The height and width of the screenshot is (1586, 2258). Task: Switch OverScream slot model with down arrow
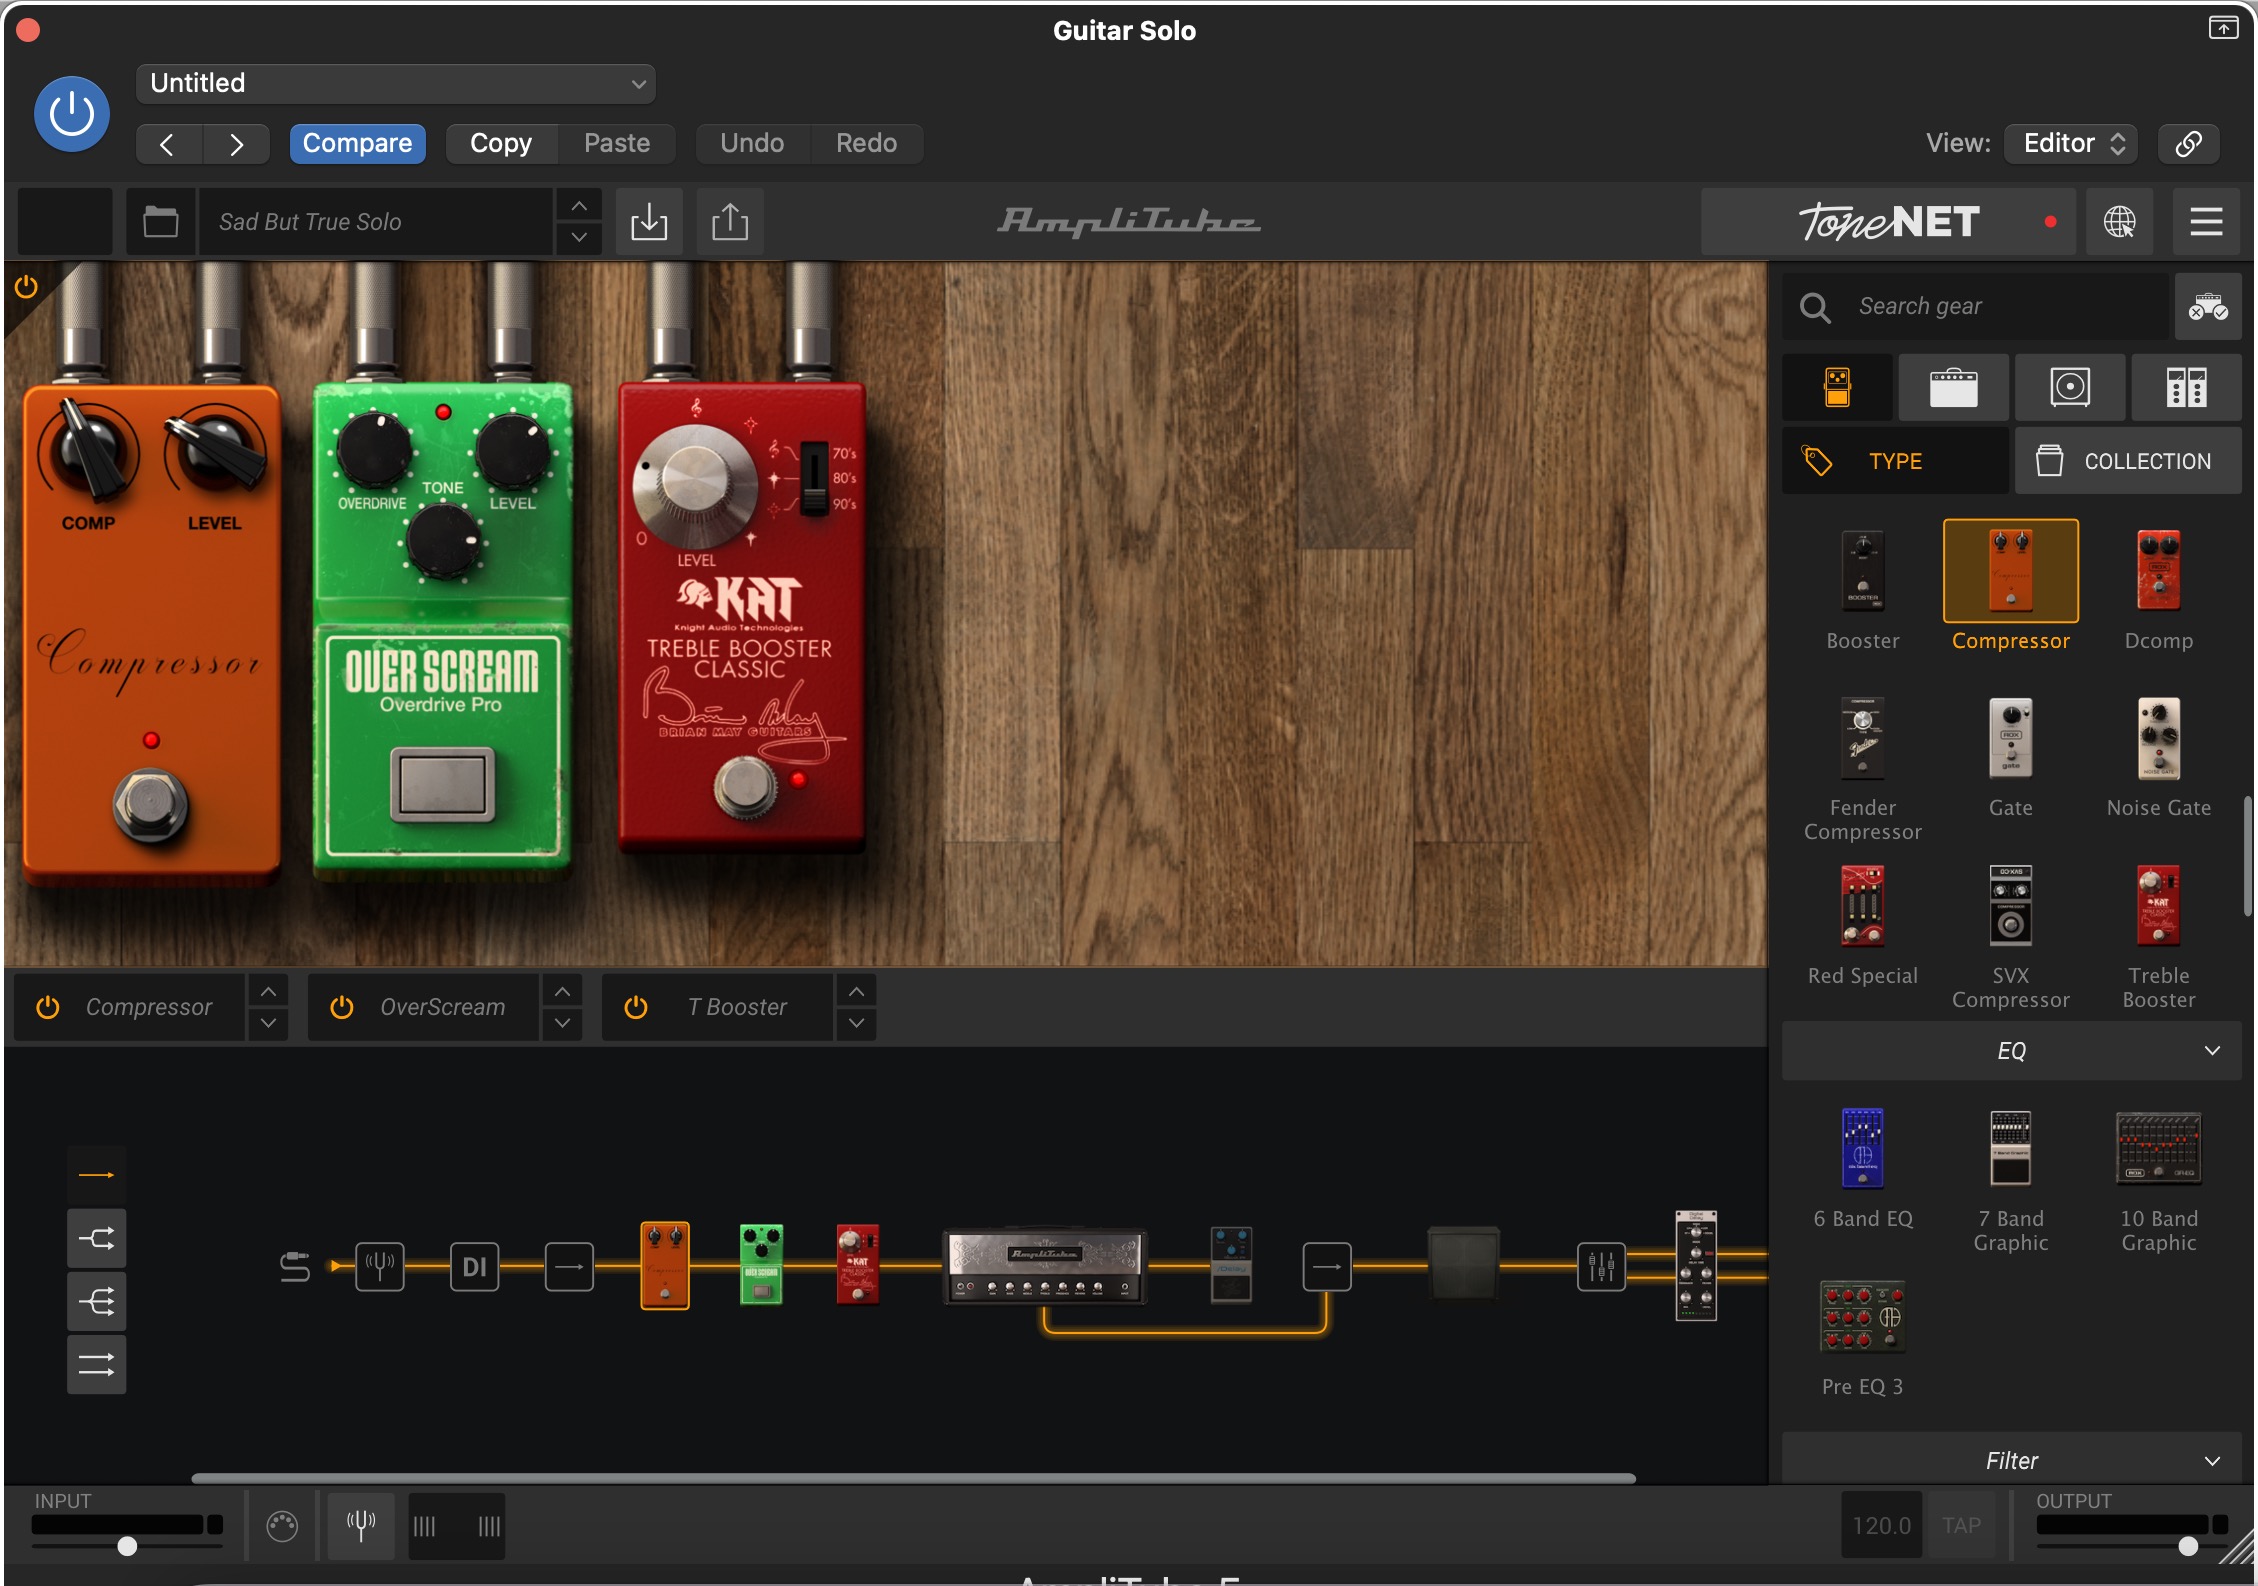[562, 1023]
